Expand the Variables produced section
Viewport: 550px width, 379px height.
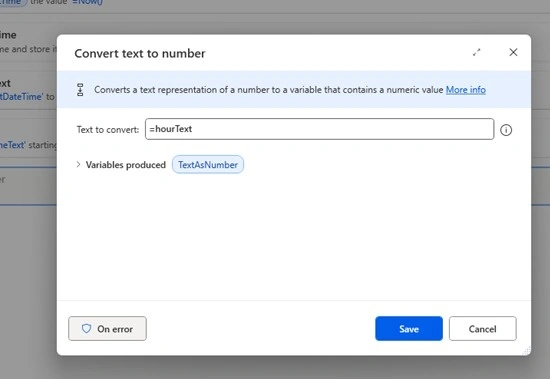(78, 164)
